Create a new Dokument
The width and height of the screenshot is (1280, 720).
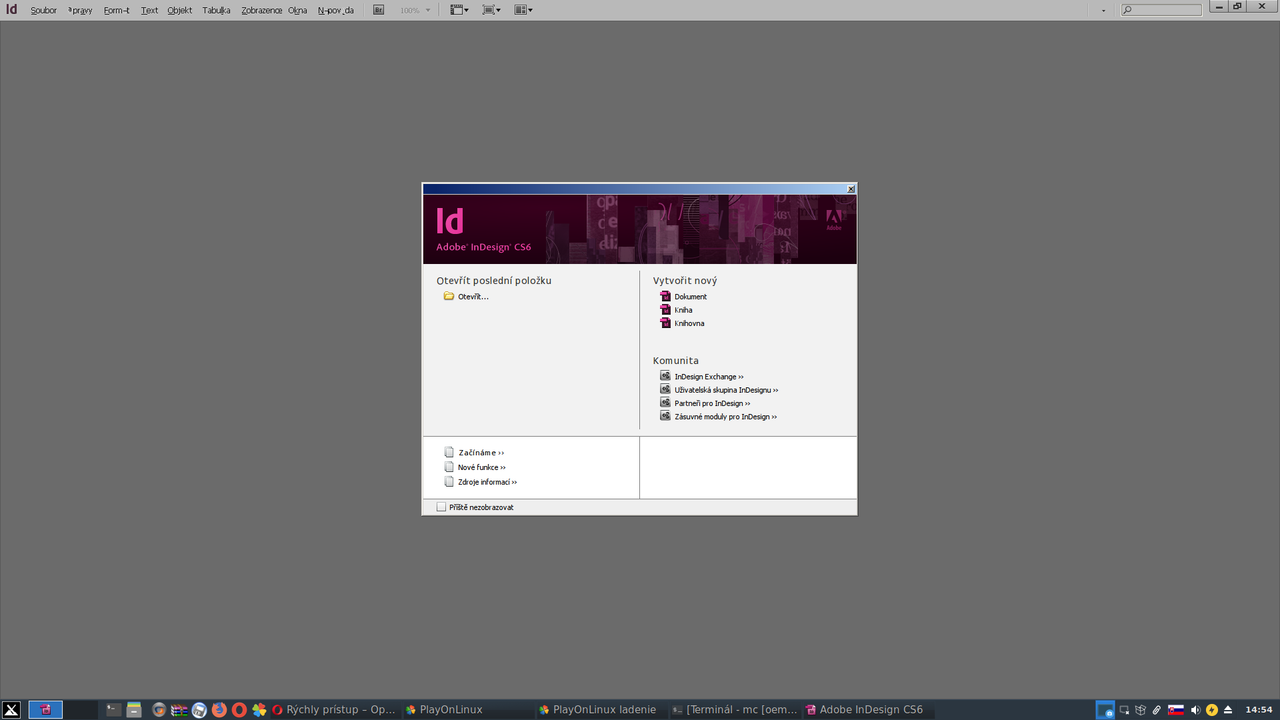[690, 297]
